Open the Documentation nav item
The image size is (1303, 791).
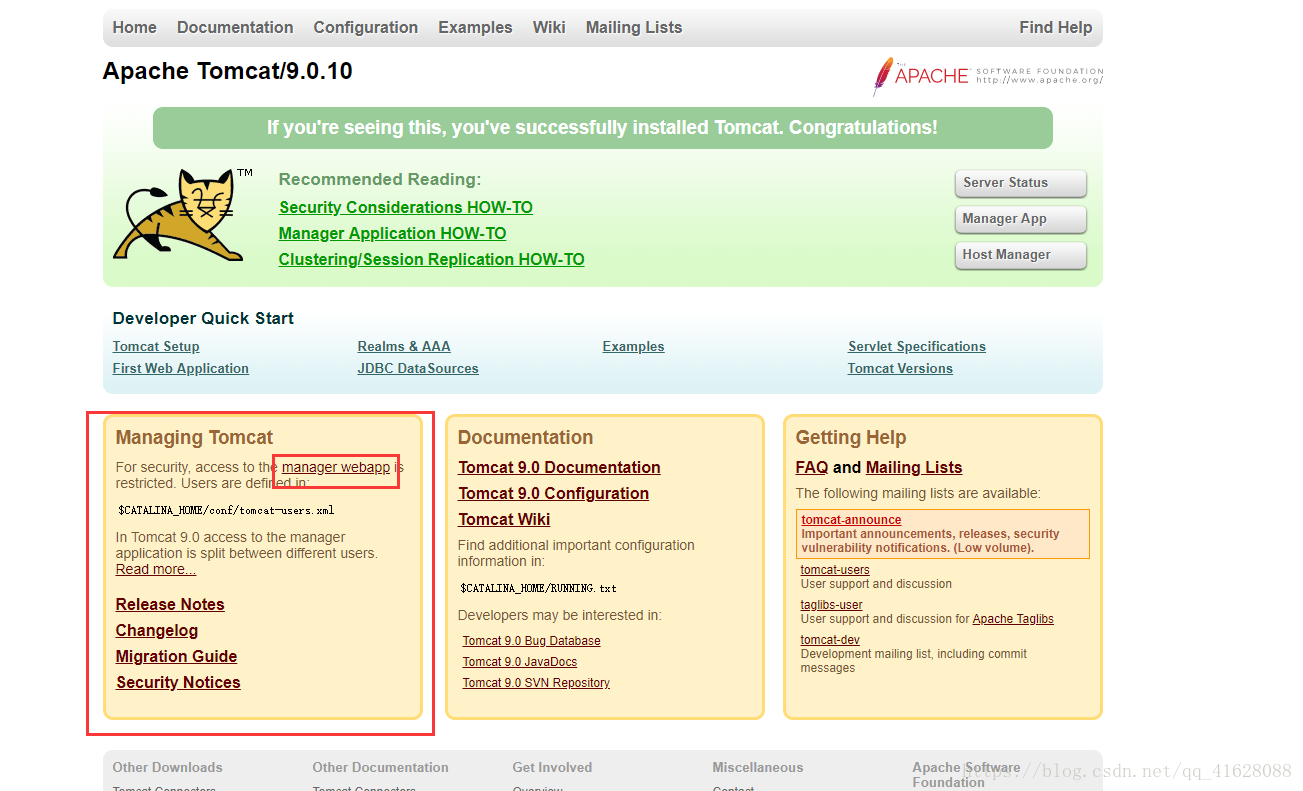(x=235, y=28)
